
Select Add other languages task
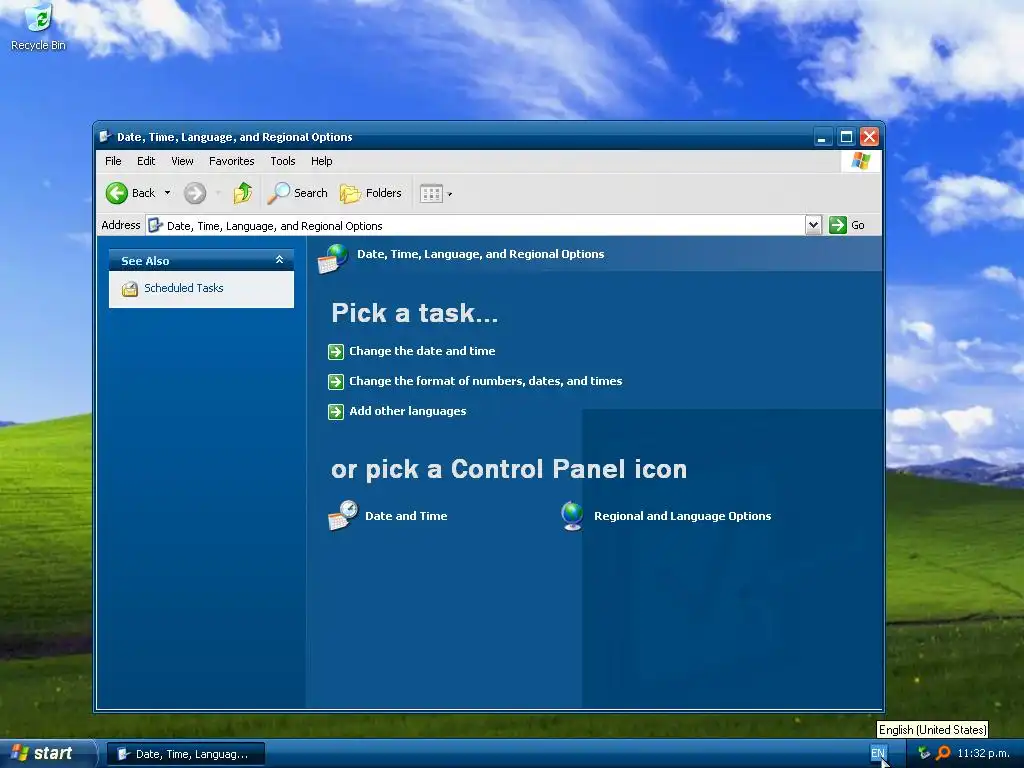tap(408, 411)
